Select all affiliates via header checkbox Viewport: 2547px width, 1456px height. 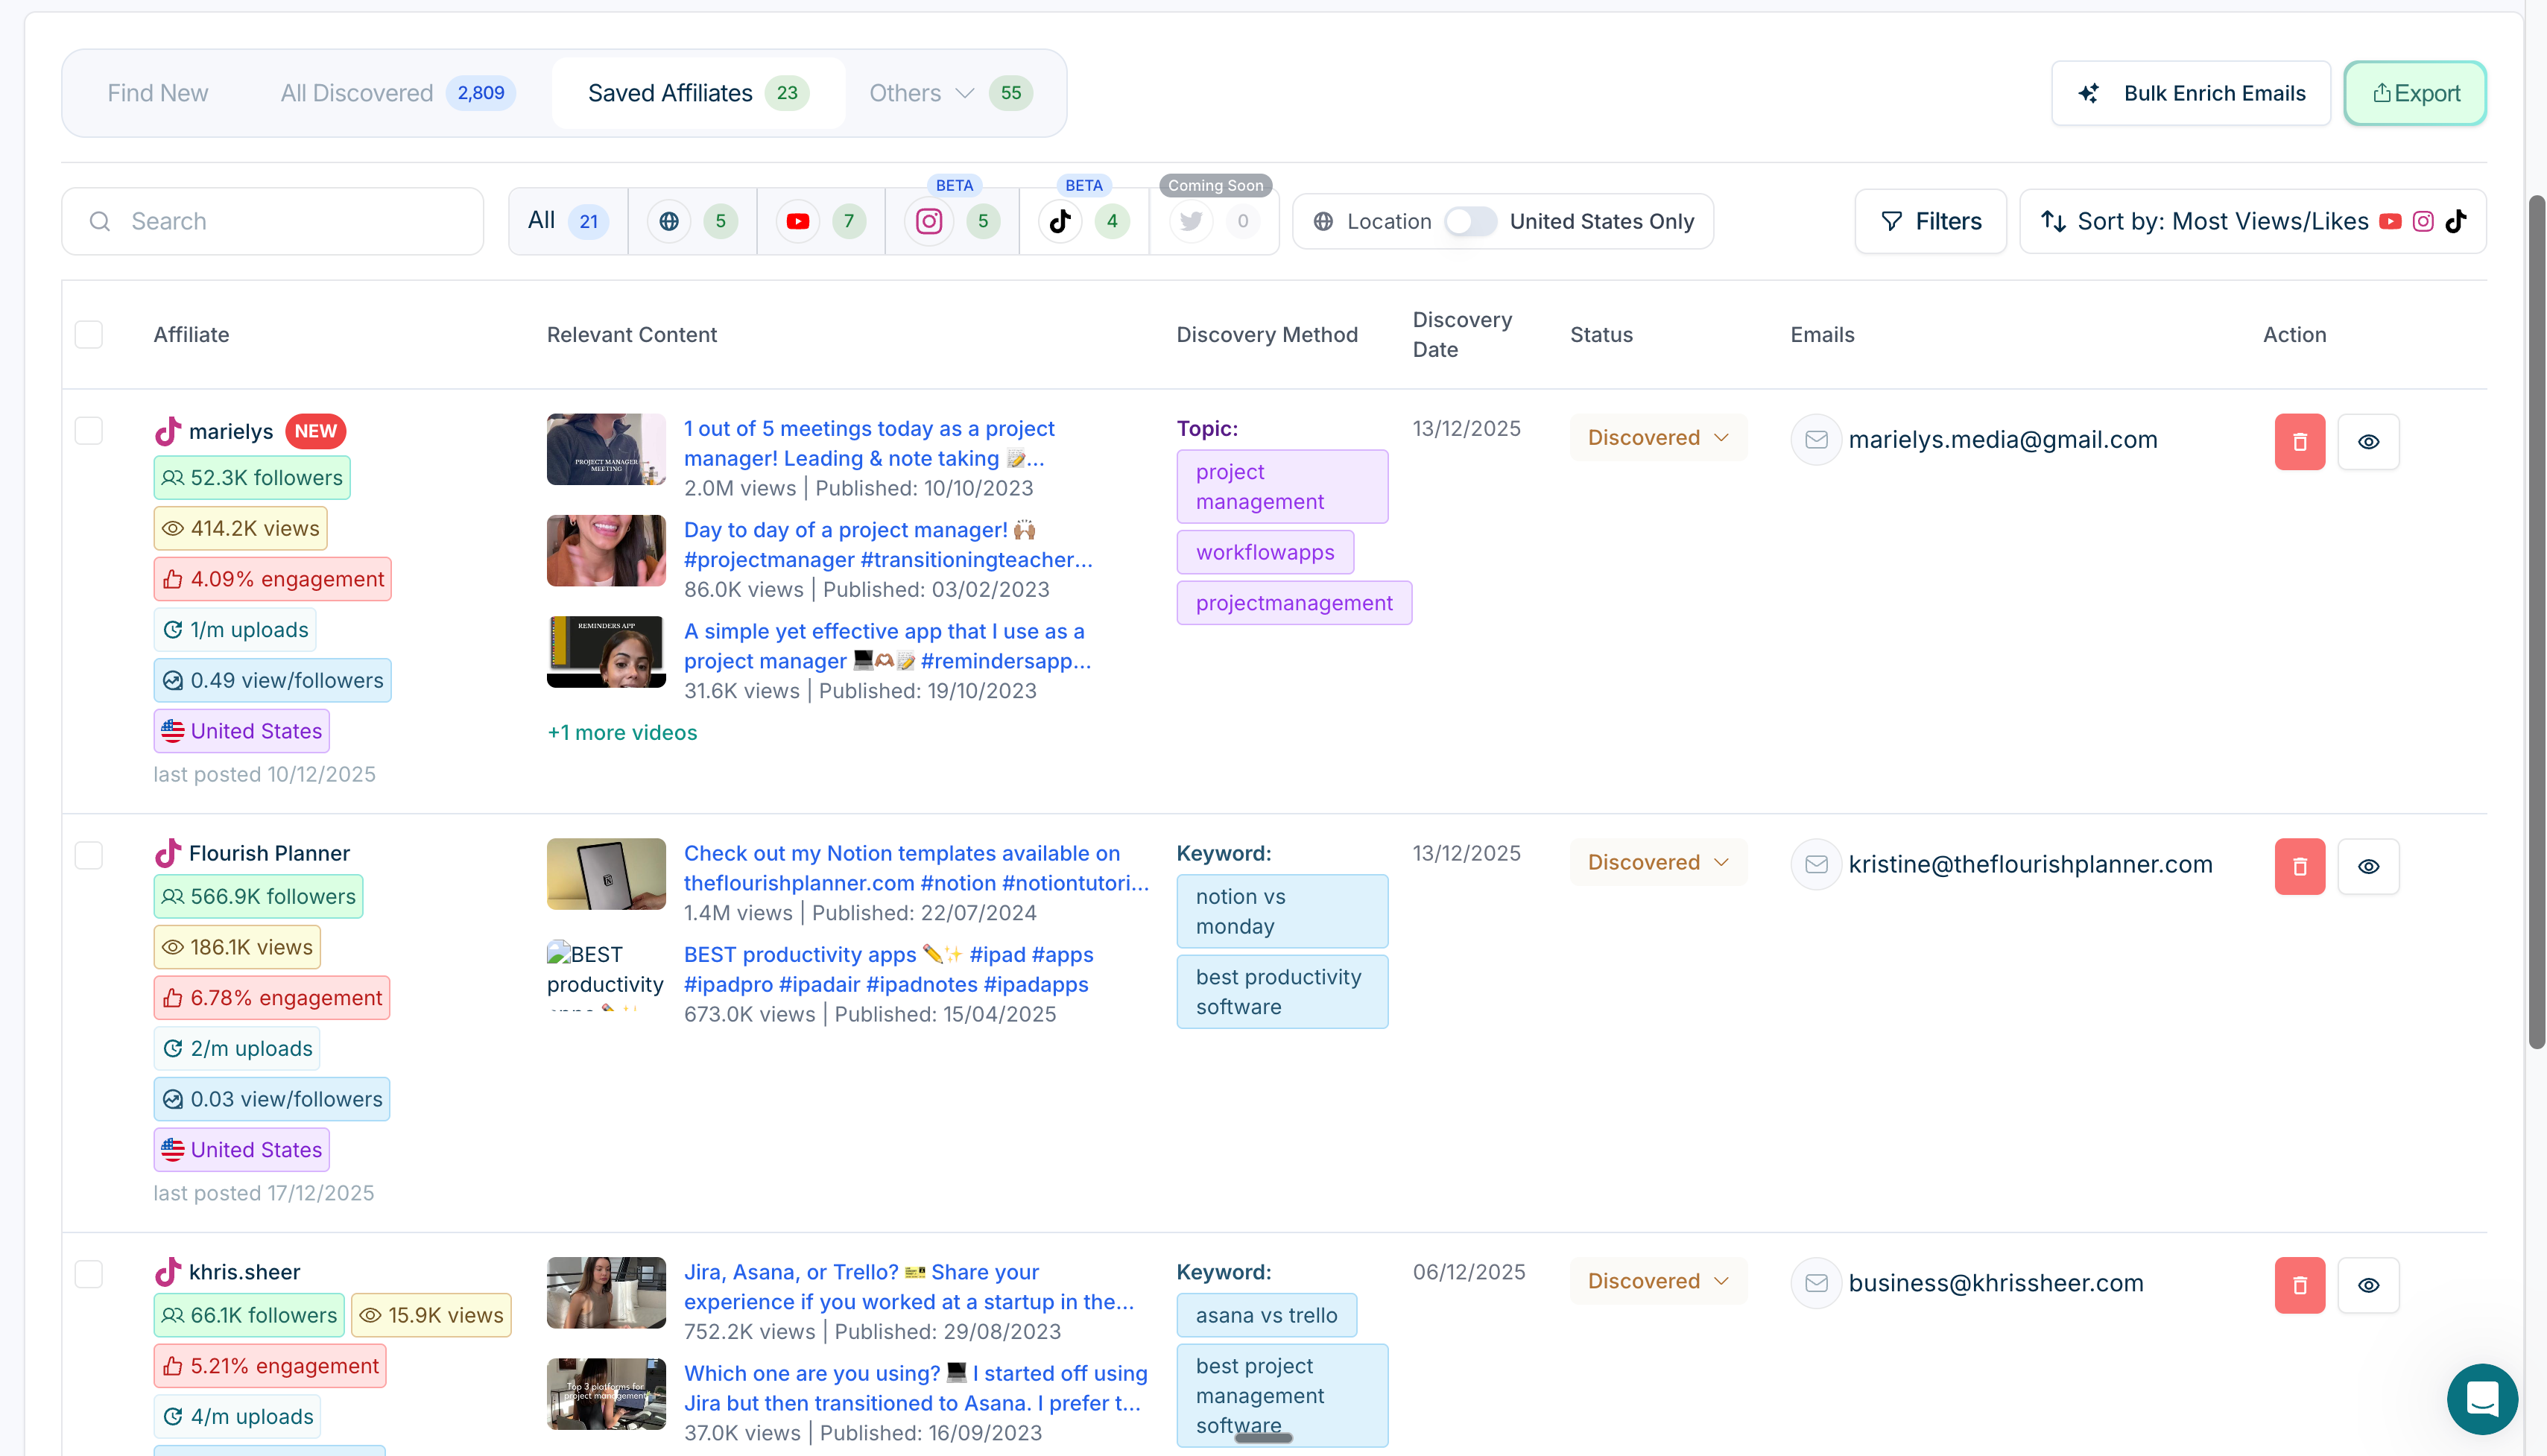coord(88,334)
